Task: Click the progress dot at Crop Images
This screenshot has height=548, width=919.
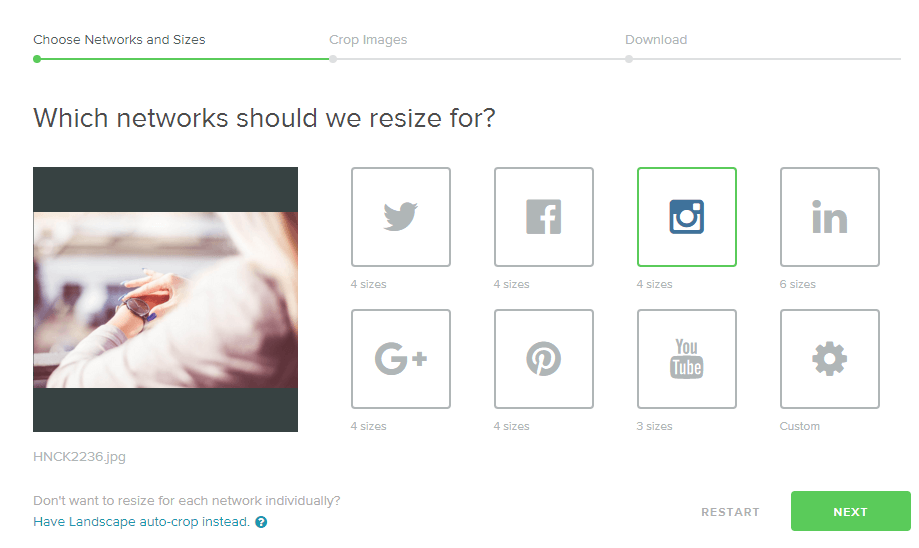Action: [333, 59]
